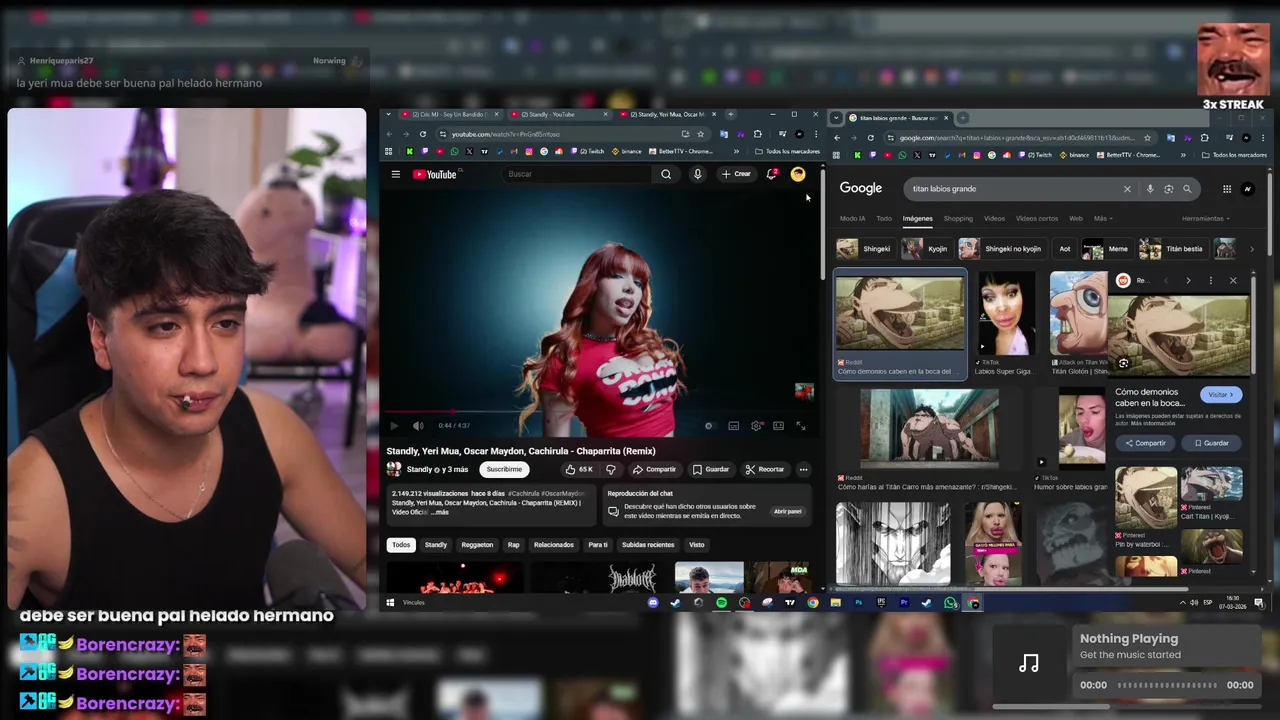Screen dimensions: 1280x720
Task: Close the Google image preview panel
Action: (1233, 281)
